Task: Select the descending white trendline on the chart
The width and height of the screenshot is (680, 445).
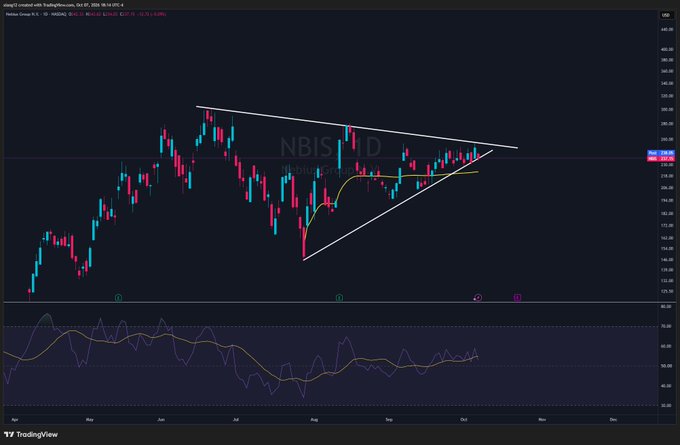Action: [356, 127]
